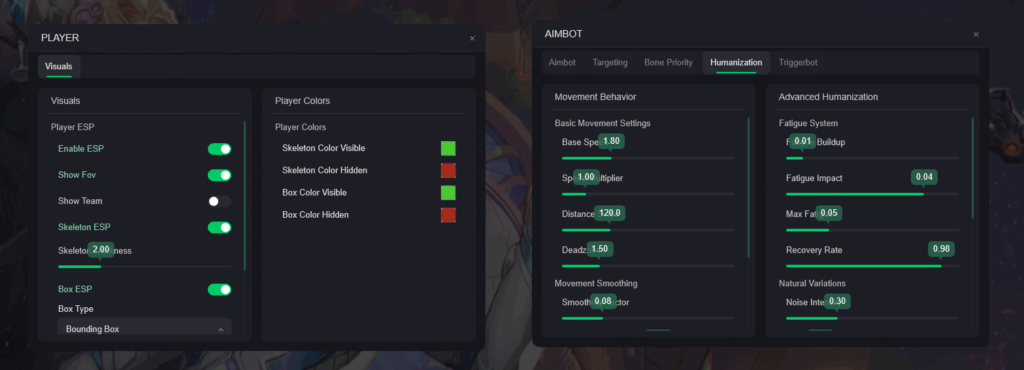The height and width of the screenshot is (370, 1024).
Task: Open the Box Type Bounding Box dropdown
Action: [145, 327]
